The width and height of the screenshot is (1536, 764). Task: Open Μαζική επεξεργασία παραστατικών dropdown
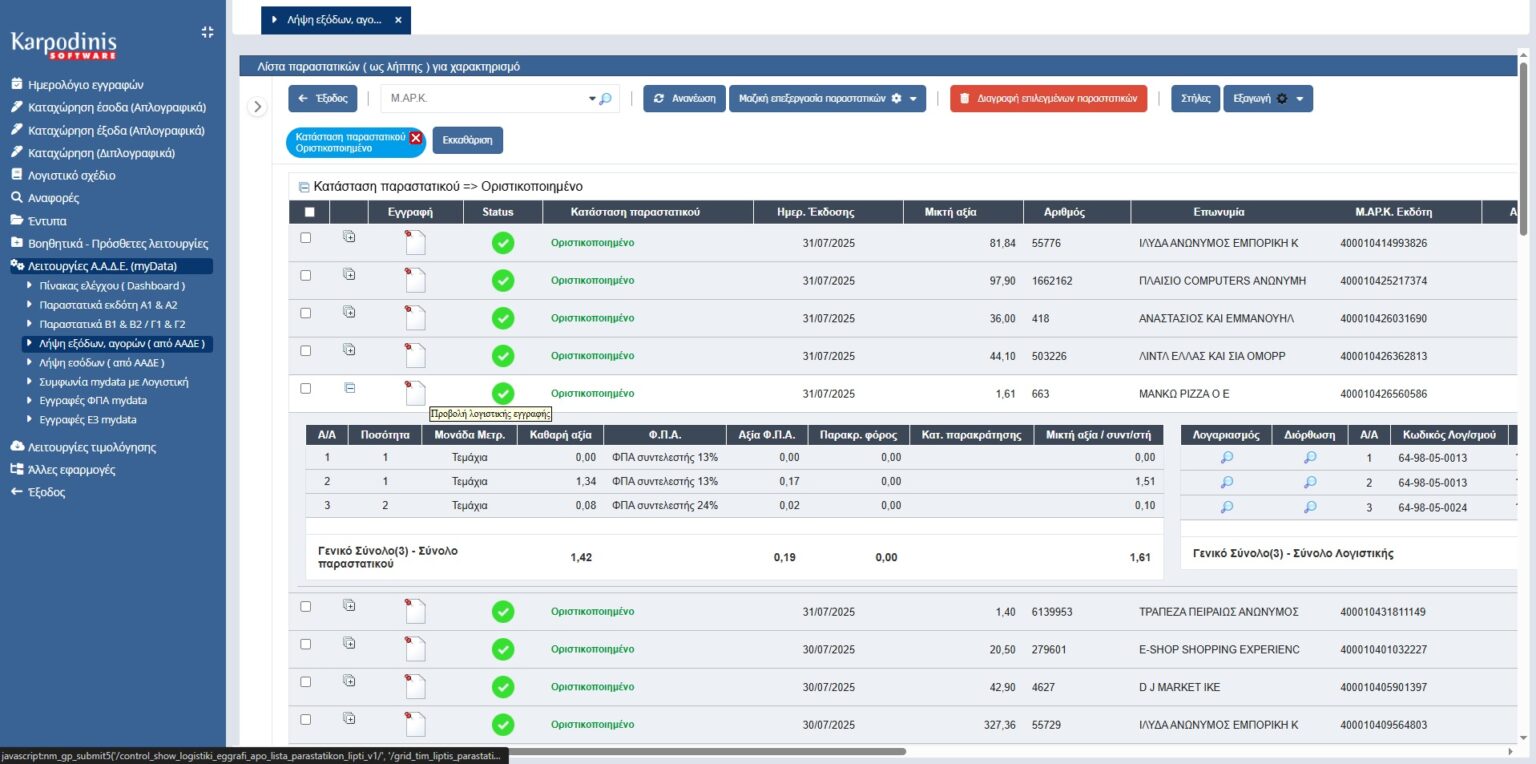coord(828,99)
